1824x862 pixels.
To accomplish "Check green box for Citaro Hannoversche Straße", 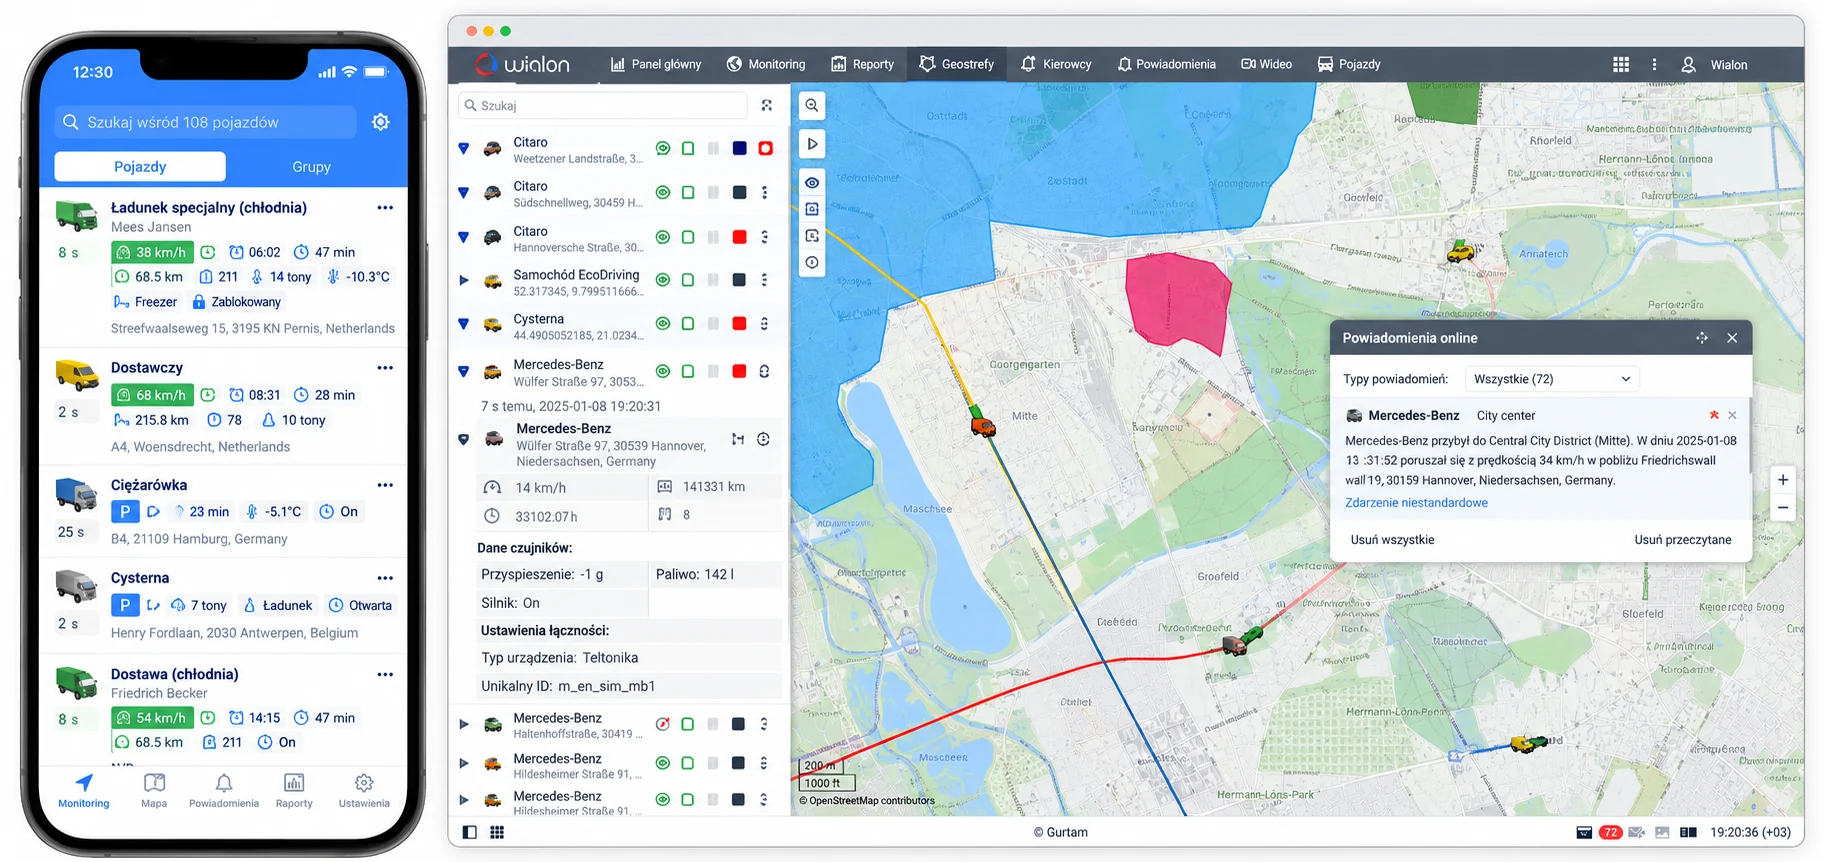I will point(688,237).
